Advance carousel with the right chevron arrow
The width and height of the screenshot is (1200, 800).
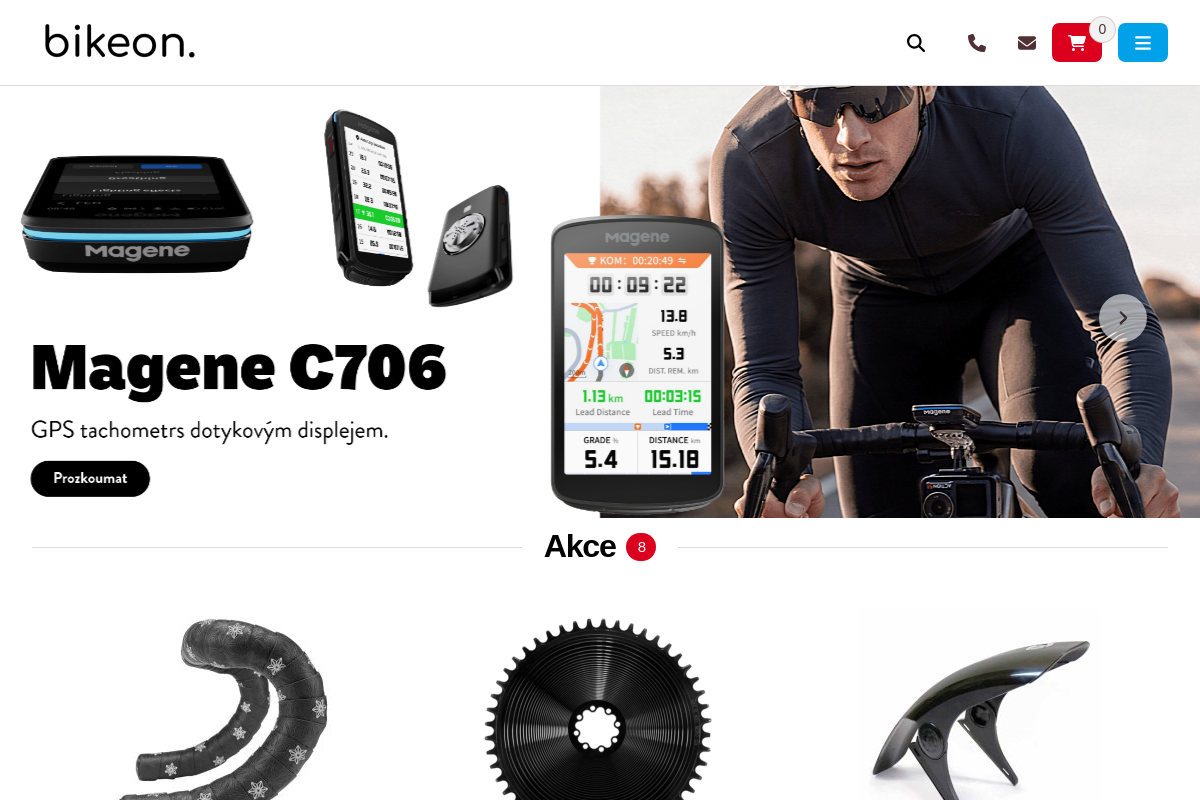point(1123,318)
